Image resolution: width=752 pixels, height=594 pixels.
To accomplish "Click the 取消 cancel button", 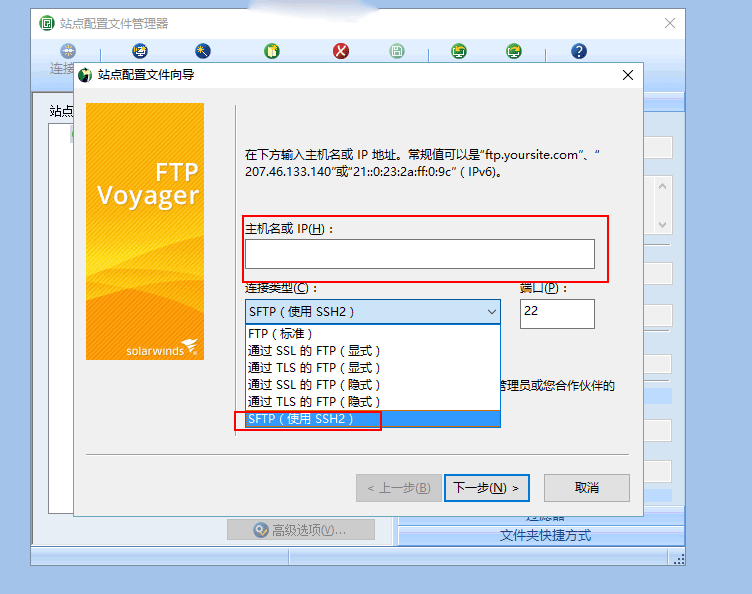I will tap(587, 488).
